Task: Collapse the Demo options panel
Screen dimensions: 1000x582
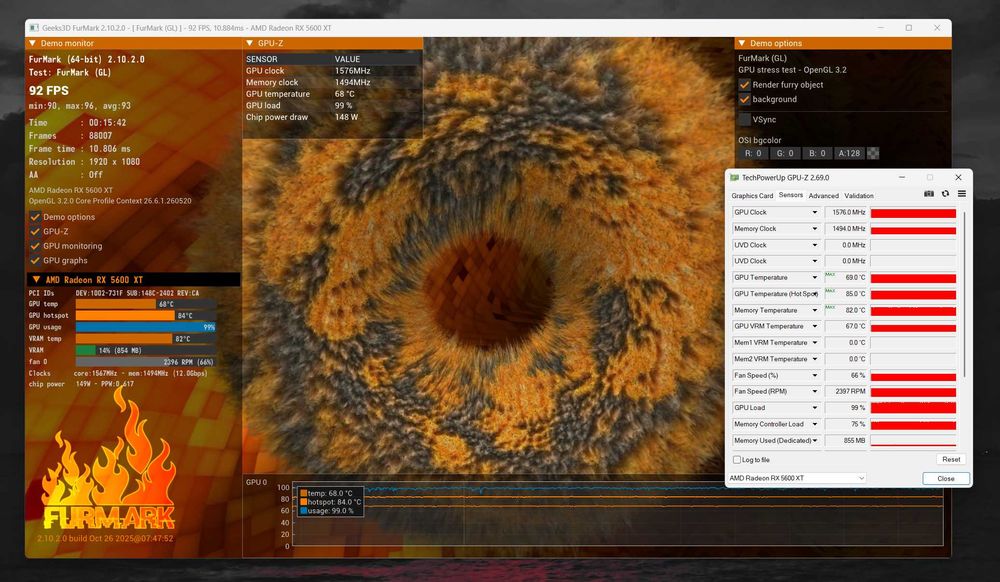Action: (742, 43)
